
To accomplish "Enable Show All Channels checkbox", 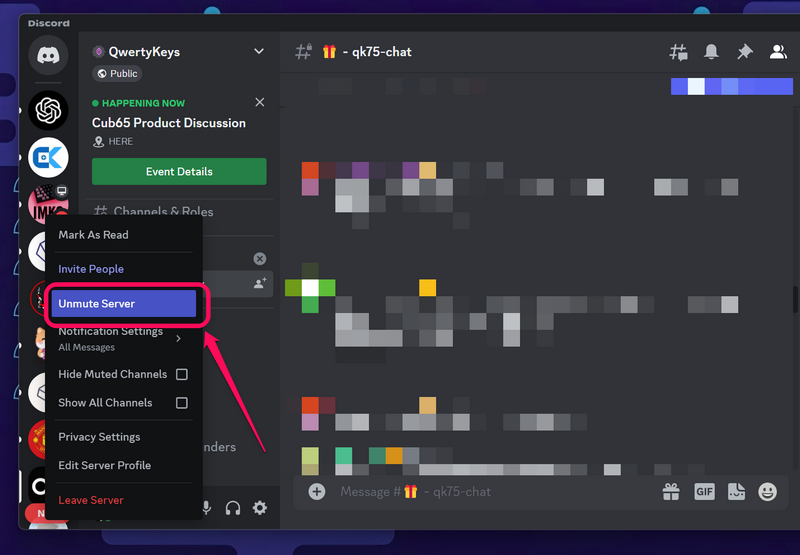I will point(182,403).
